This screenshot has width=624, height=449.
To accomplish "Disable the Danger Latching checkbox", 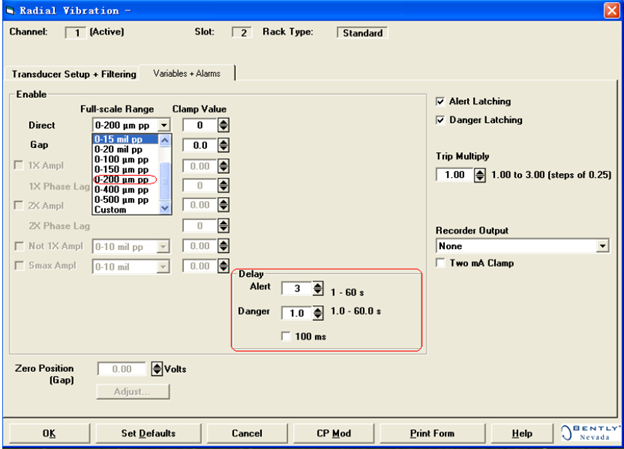I will tap(440, 120).
